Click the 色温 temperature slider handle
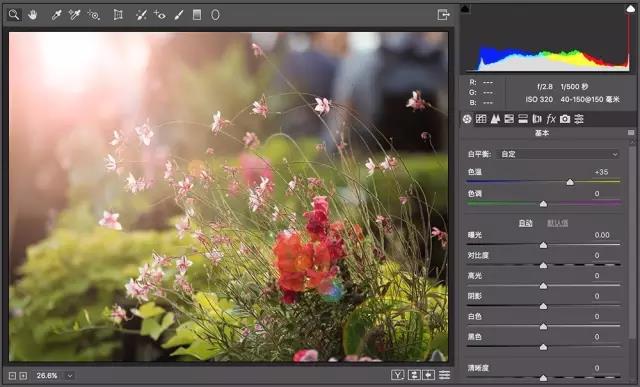640x387 pixels. [570, 182]
